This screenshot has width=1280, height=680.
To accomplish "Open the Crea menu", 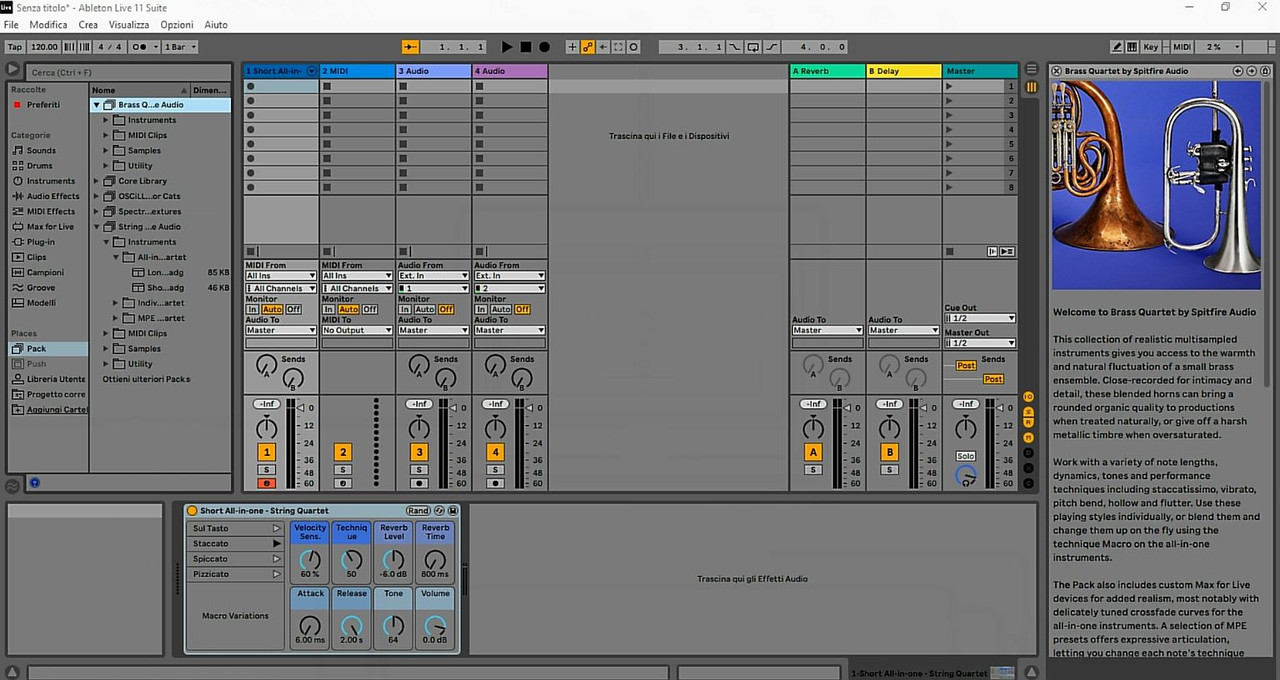I will pyautogui.click(x=88, y=24).
